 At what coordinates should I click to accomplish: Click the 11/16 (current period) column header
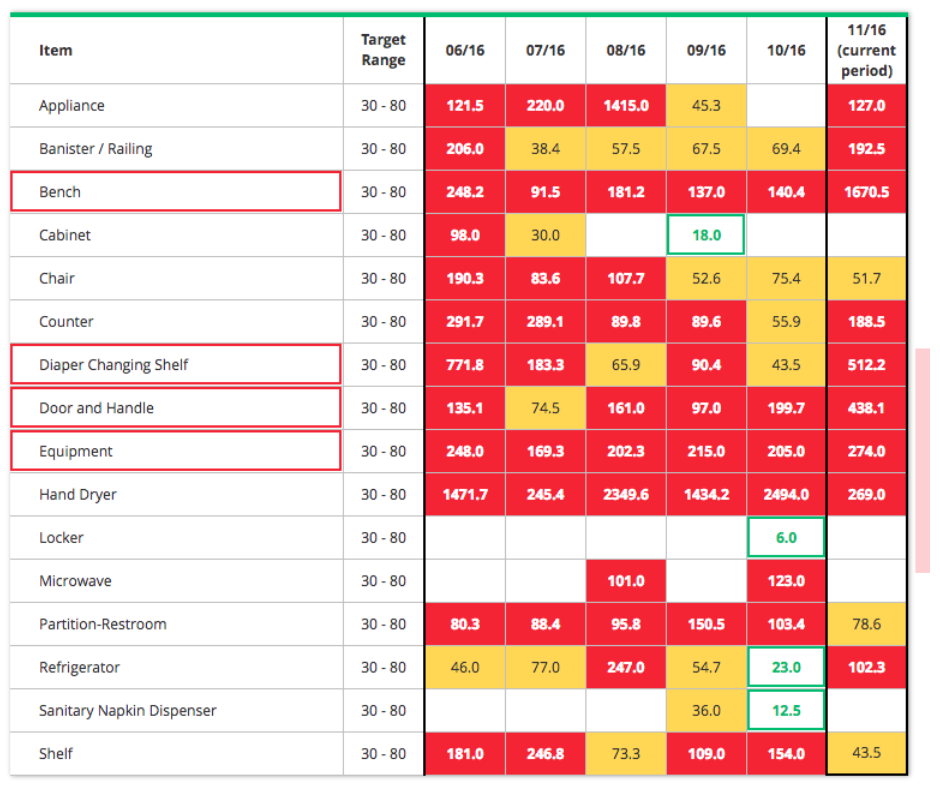(x=866, y=51)
